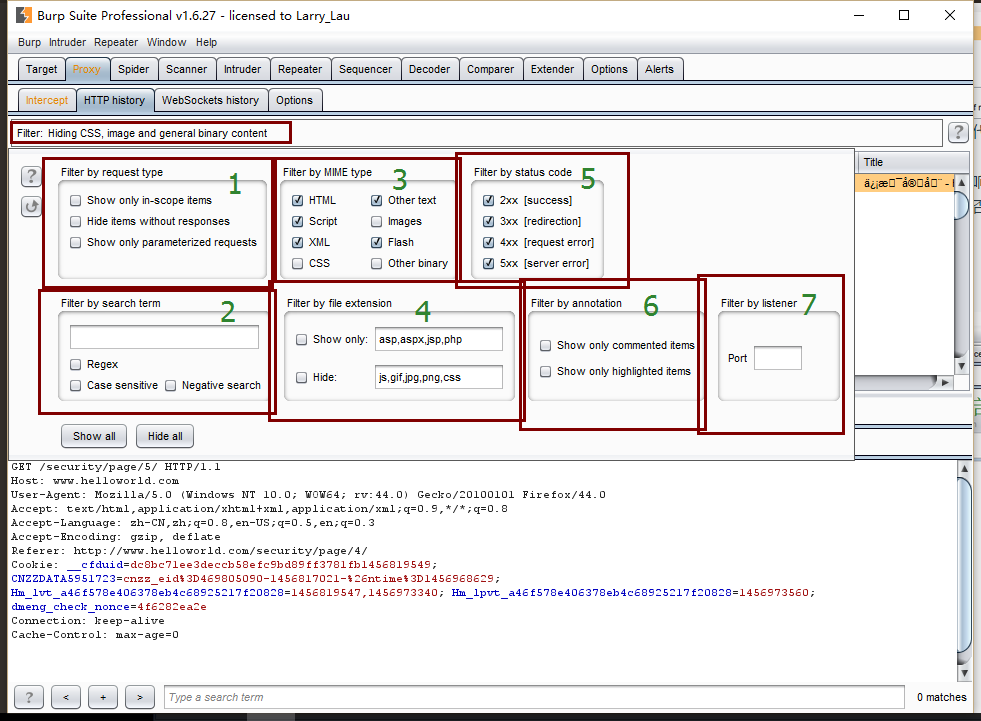Open the Help menu

click(x=206, y=42)
